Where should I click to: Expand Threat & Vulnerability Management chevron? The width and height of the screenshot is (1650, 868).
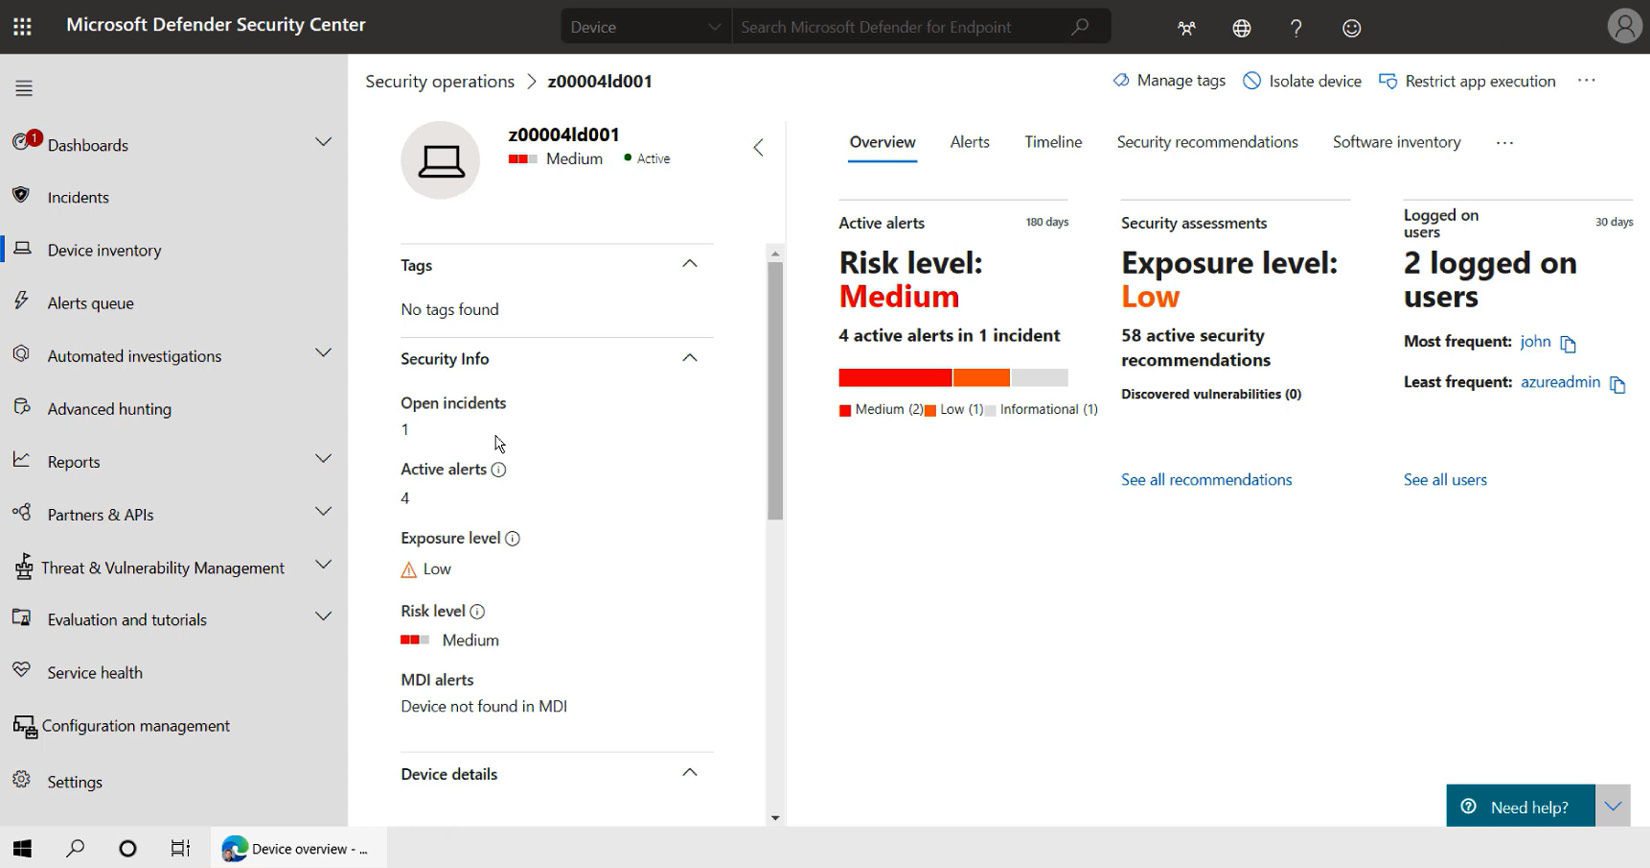pos(323,564)
